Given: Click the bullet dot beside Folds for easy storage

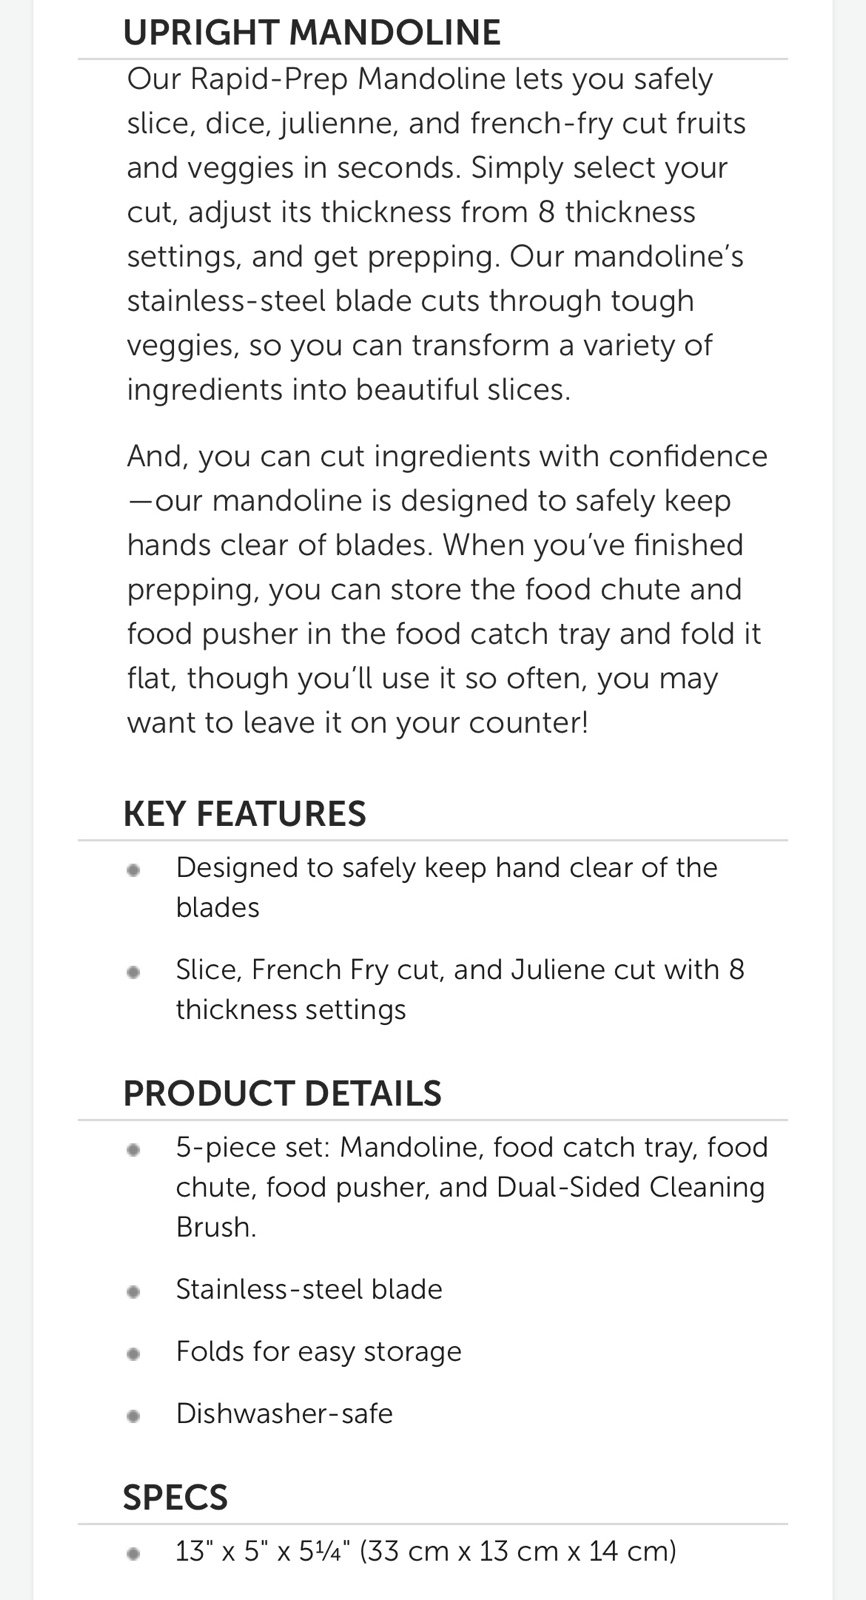Looking at the screenshot, I should coord(133,1354).
